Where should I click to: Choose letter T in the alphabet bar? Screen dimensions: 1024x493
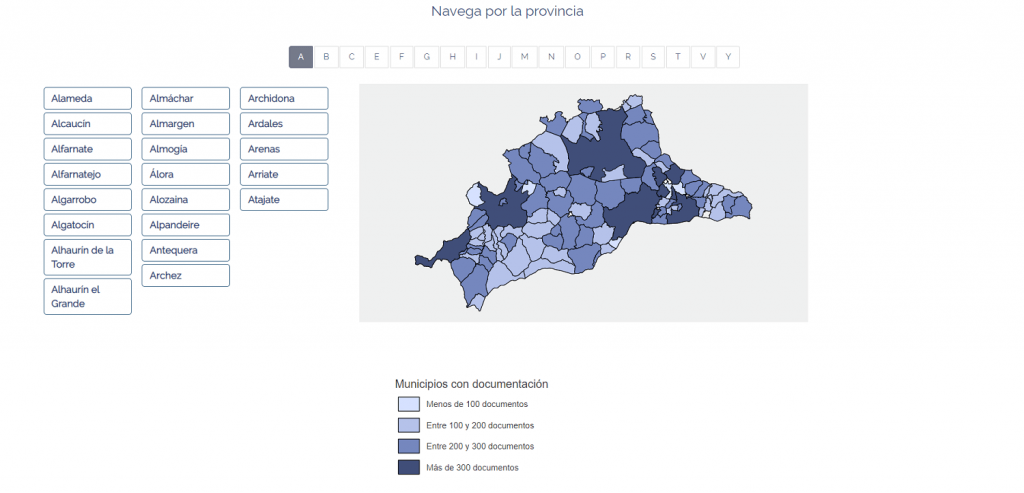click(x=678, y=57)
